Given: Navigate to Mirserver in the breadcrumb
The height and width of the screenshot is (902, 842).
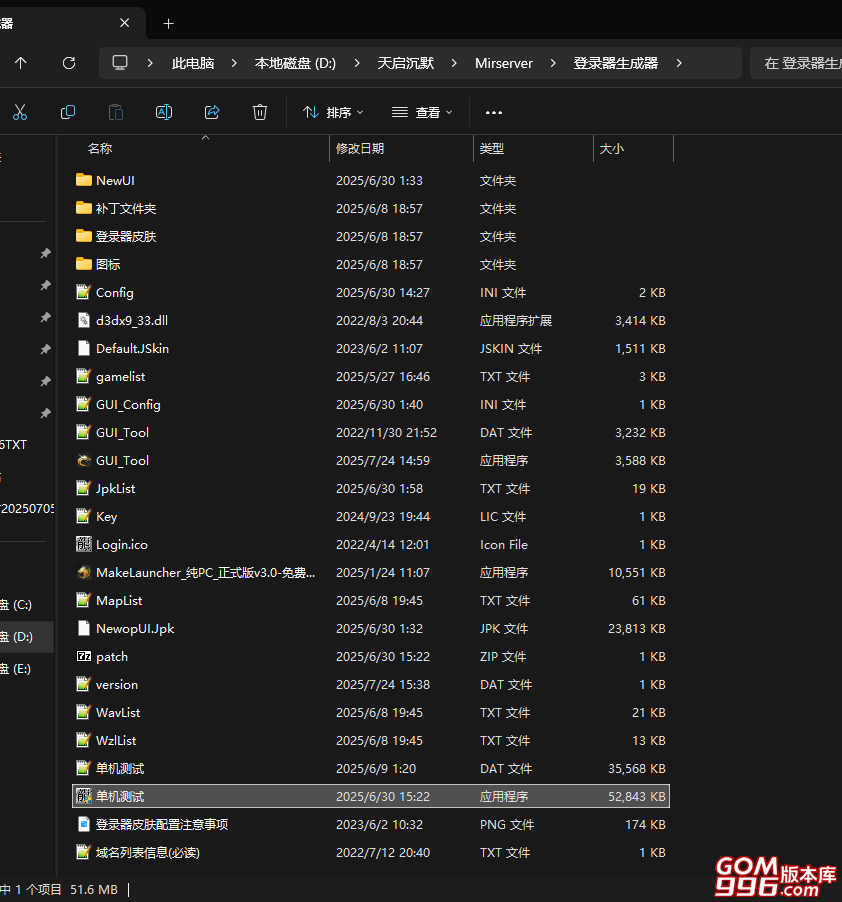Looking at the screenshot, I should point(504,63).
